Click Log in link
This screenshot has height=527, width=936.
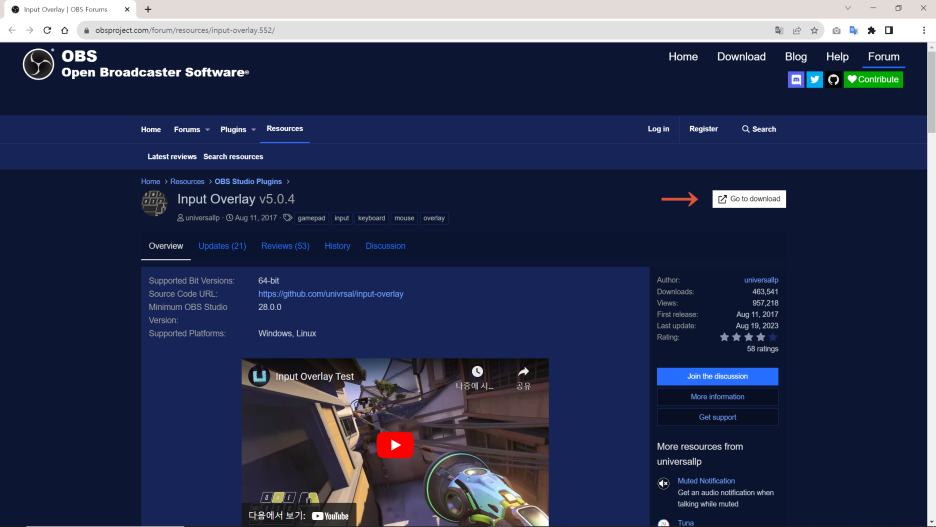click(658, 129)
